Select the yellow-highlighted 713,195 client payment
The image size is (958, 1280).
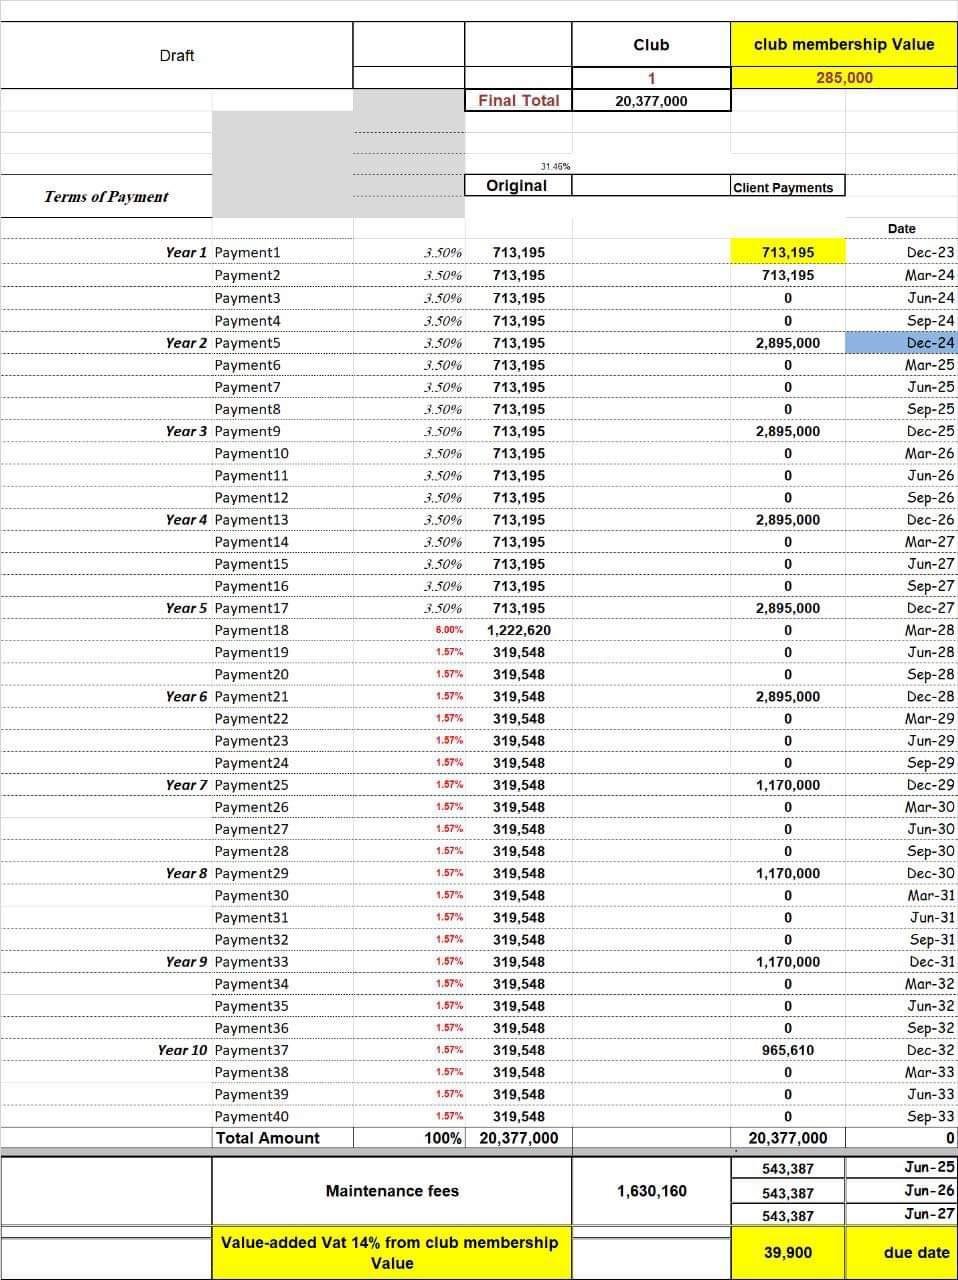point(787,253)
